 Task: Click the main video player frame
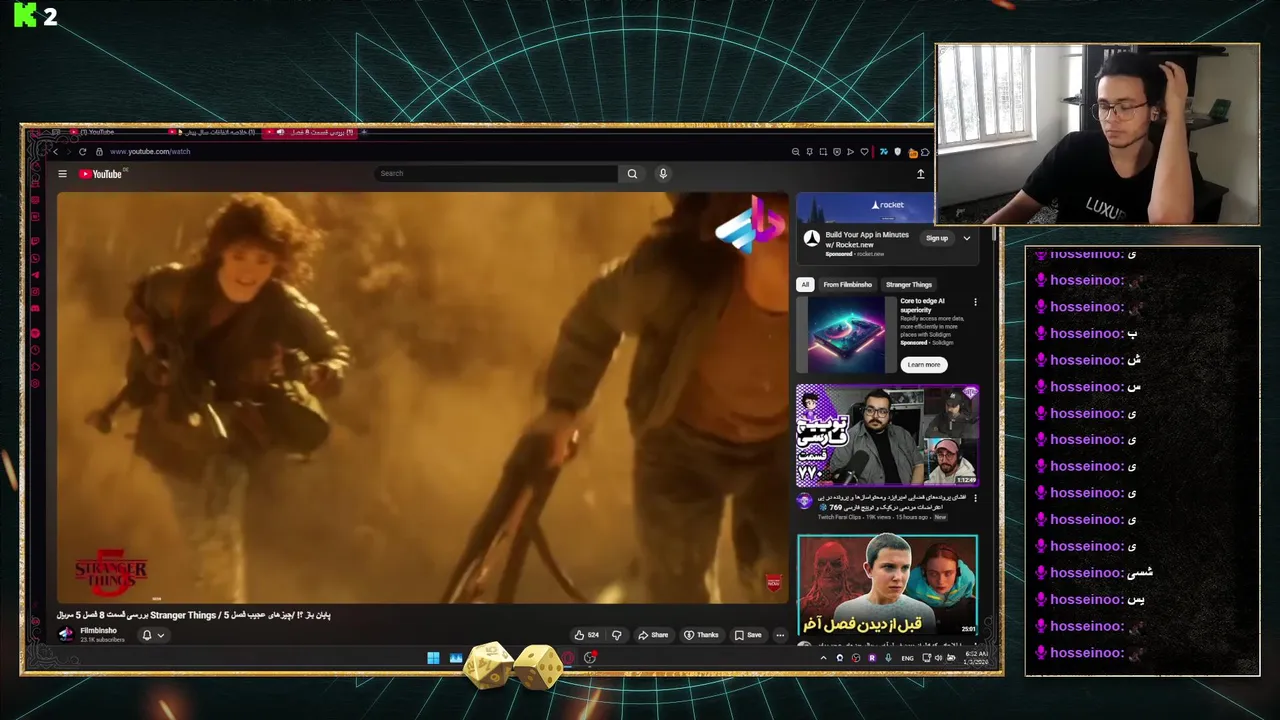point(423,398)
